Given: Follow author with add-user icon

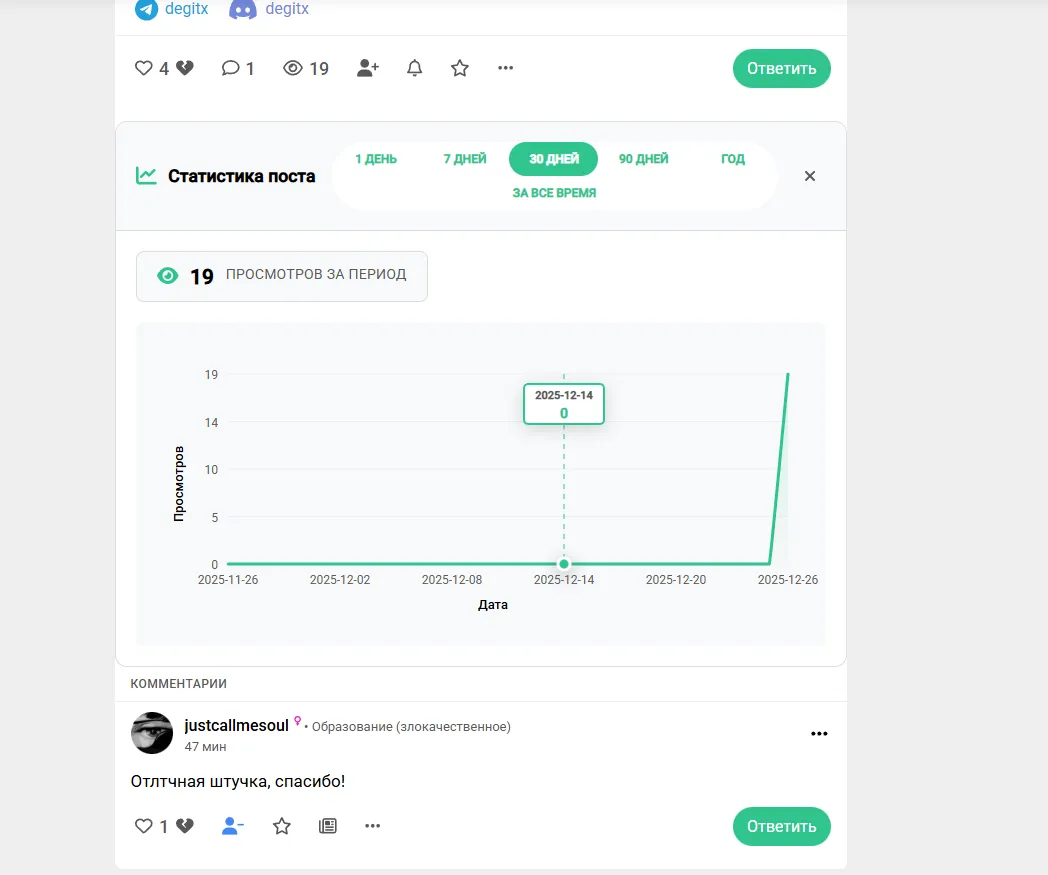Looking at the screenshot, I should point(368,68).
